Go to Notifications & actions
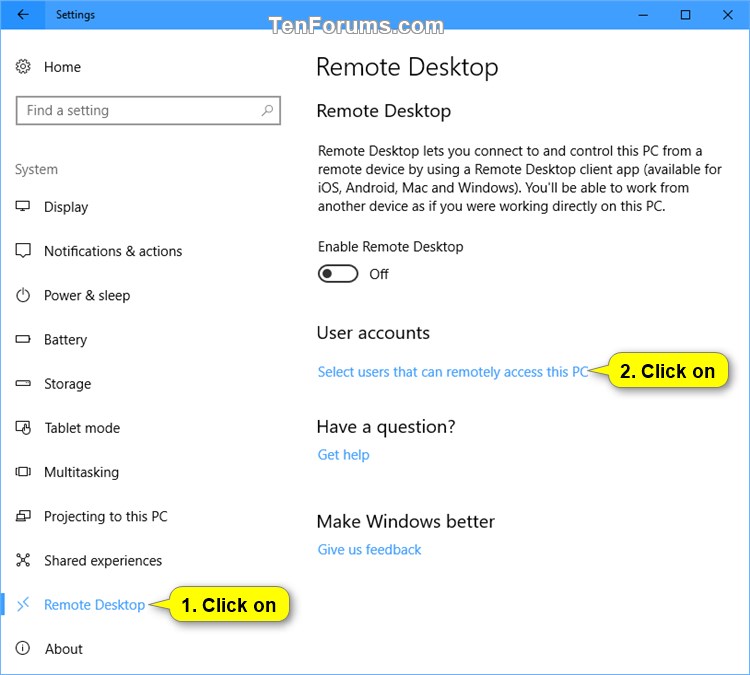 coord(113,251)
